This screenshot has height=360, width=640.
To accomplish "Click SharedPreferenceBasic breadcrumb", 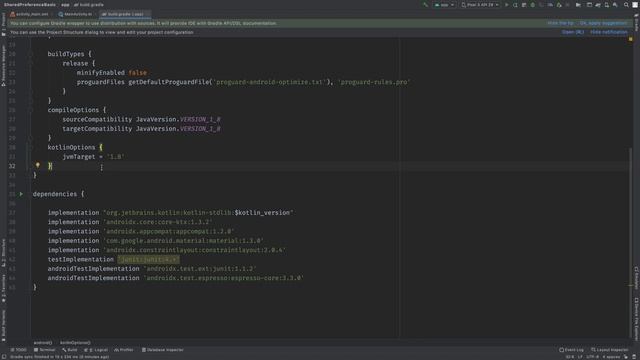I will (30, 5).
